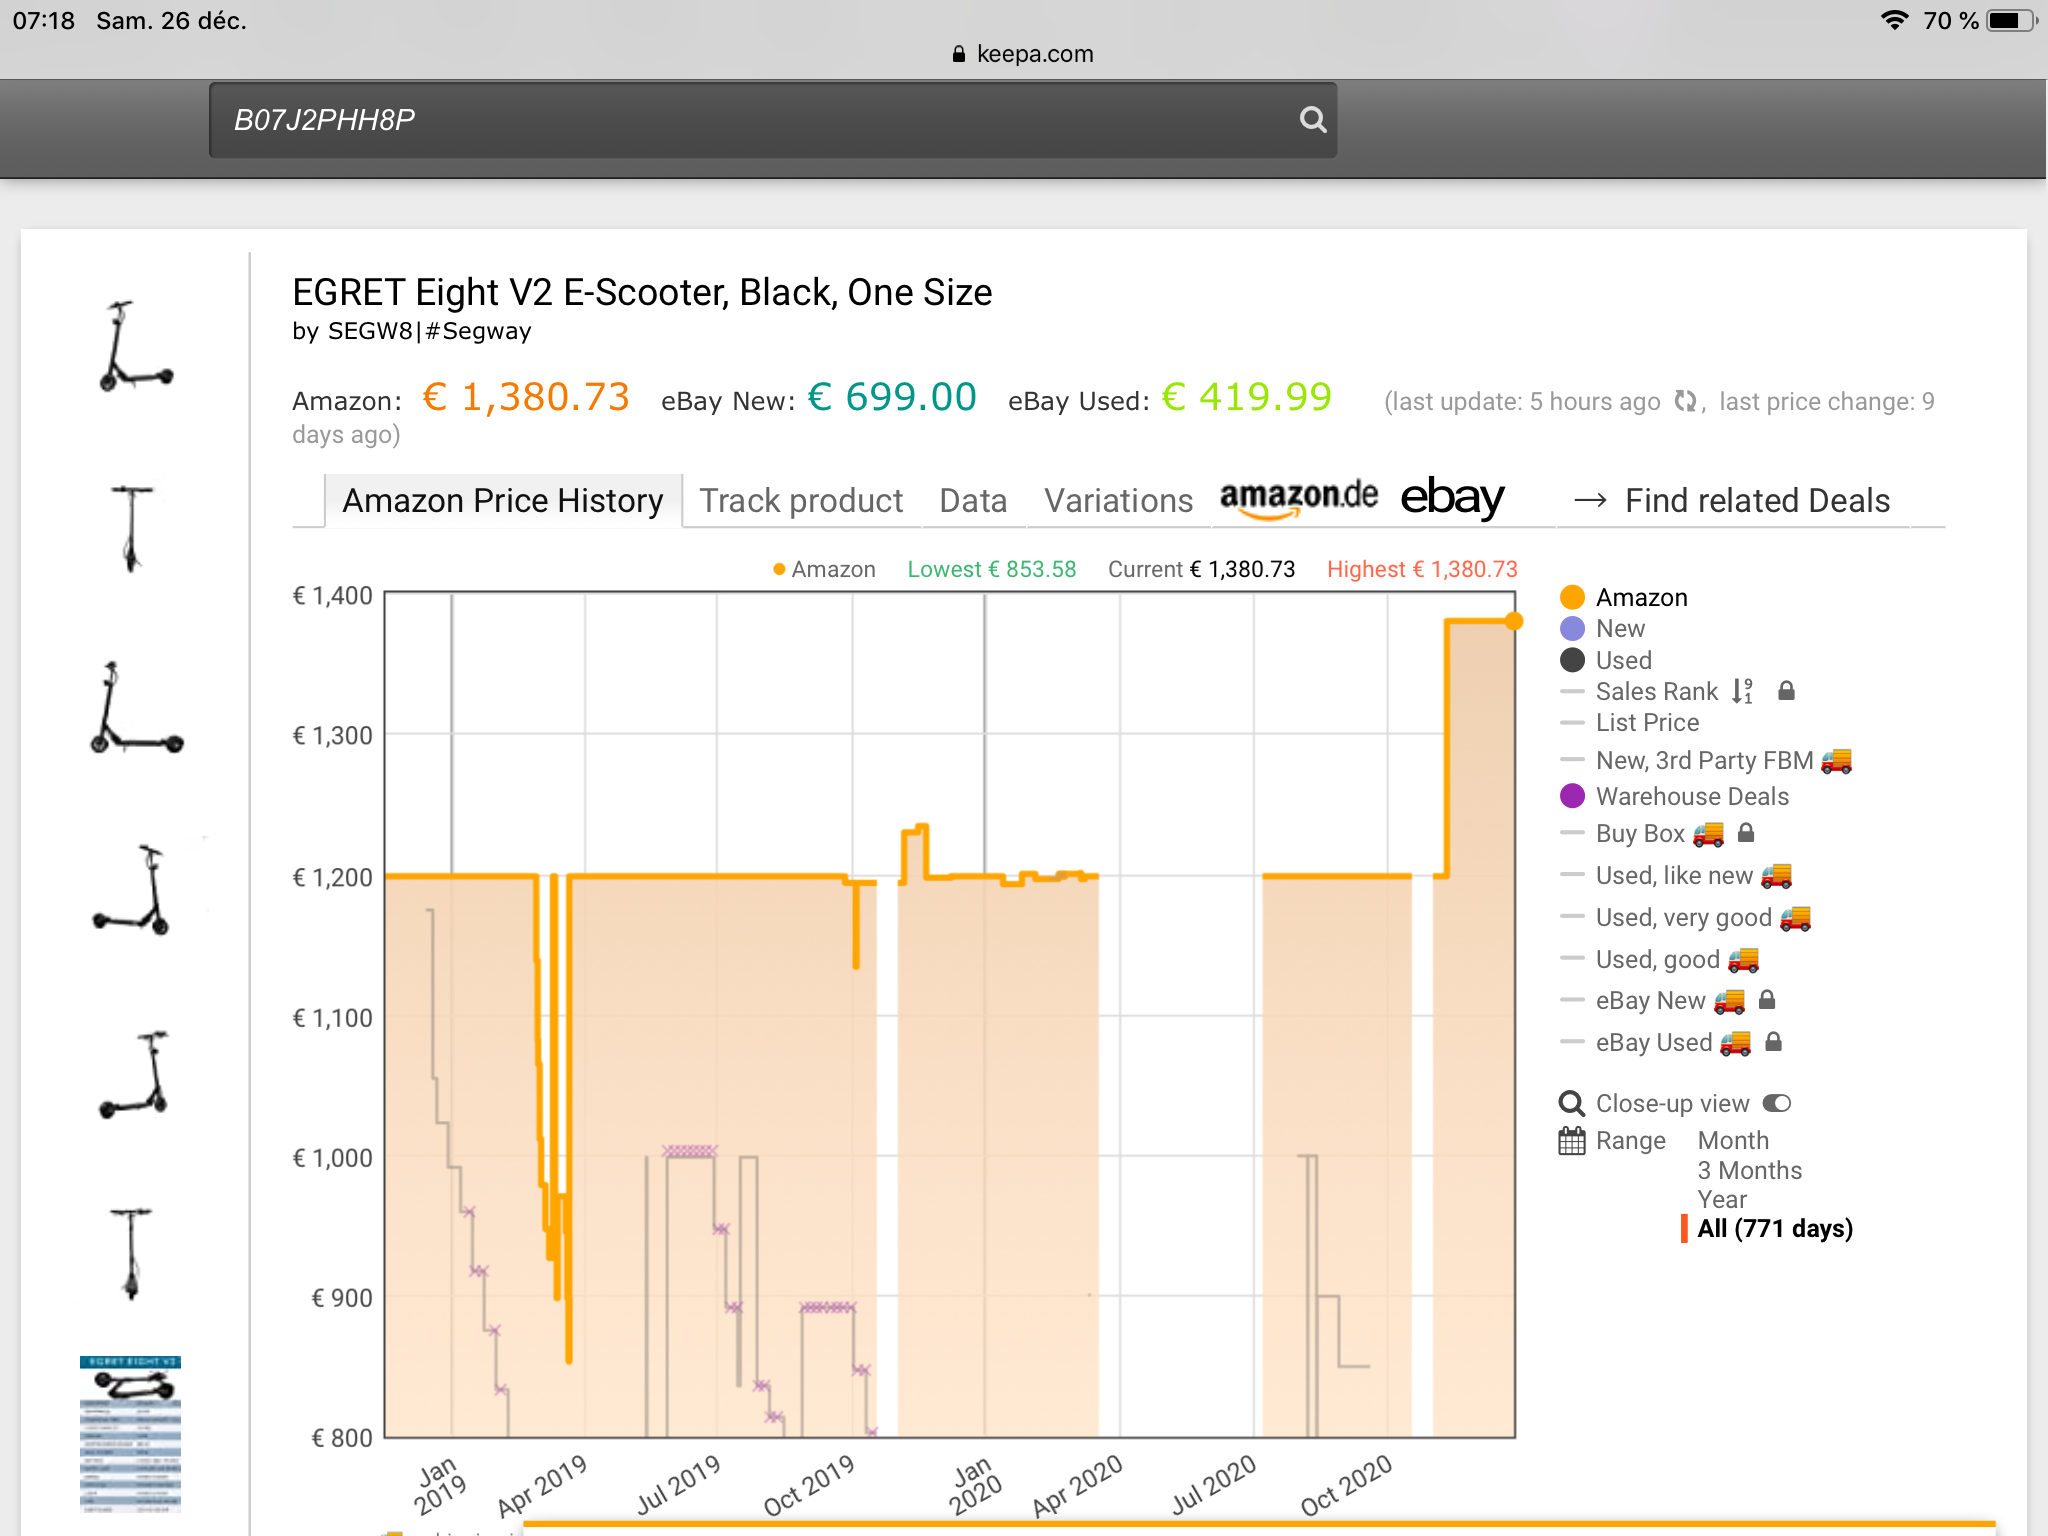Click the search magnifier icon

tap(1312, 120)
